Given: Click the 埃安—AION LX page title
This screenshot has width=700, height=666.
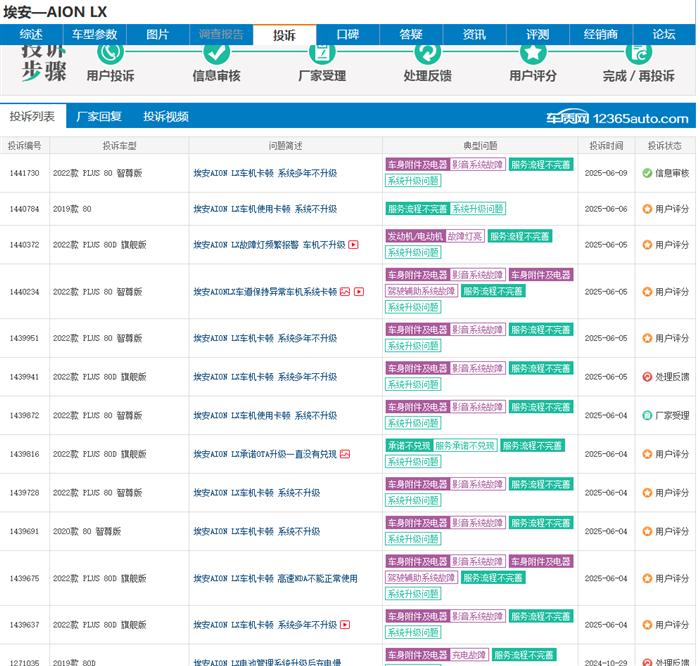Looking at the screenshot, I should coord(55,12).
